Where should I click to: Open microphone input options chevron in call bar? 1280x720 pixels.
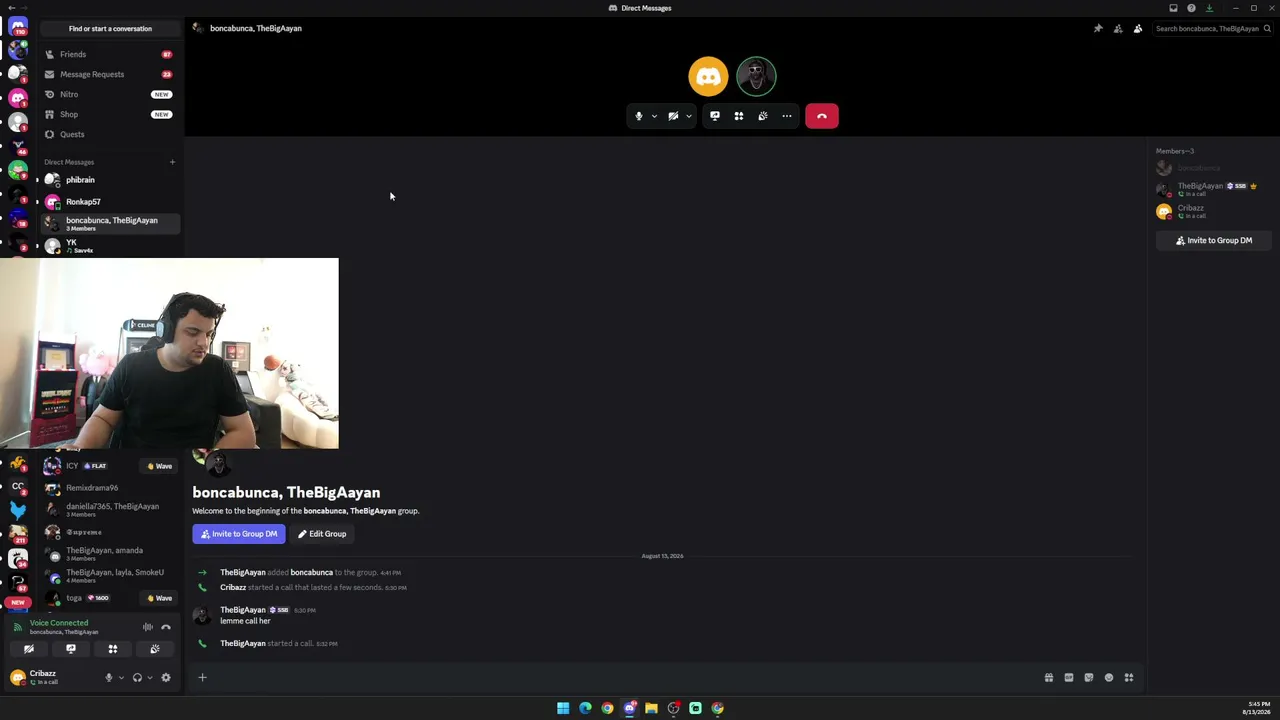pyautogui.click(x=654, y=116)
